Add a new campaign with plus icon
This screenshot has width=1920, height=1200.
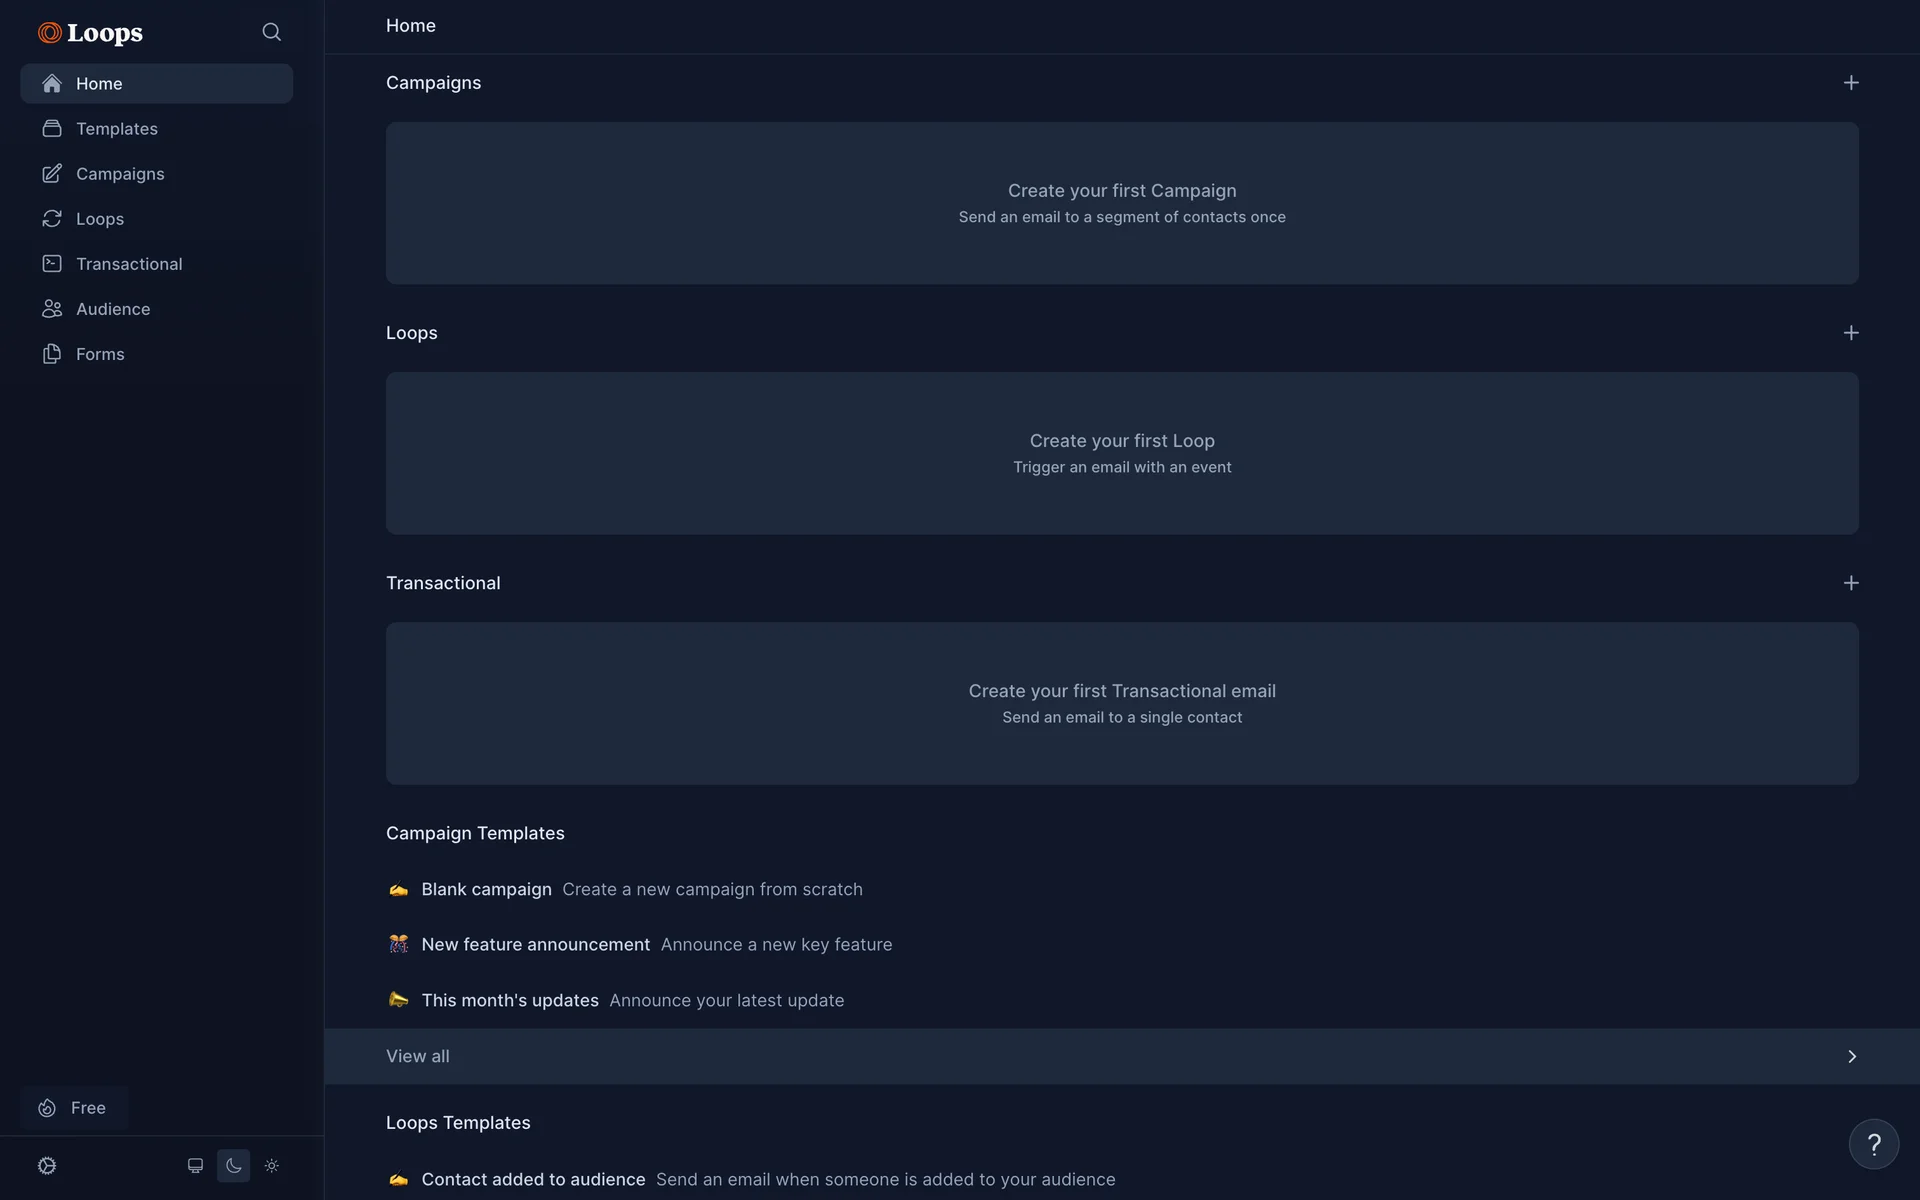[x=1851, y=83]
